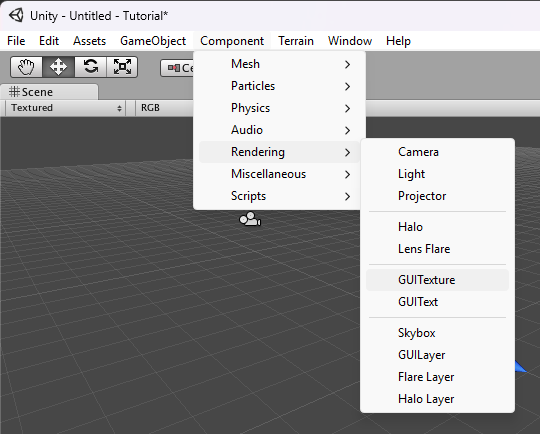This screenshot has height=434, width=540.
Task: Add a Halo component
Action: tap(437, 227)
